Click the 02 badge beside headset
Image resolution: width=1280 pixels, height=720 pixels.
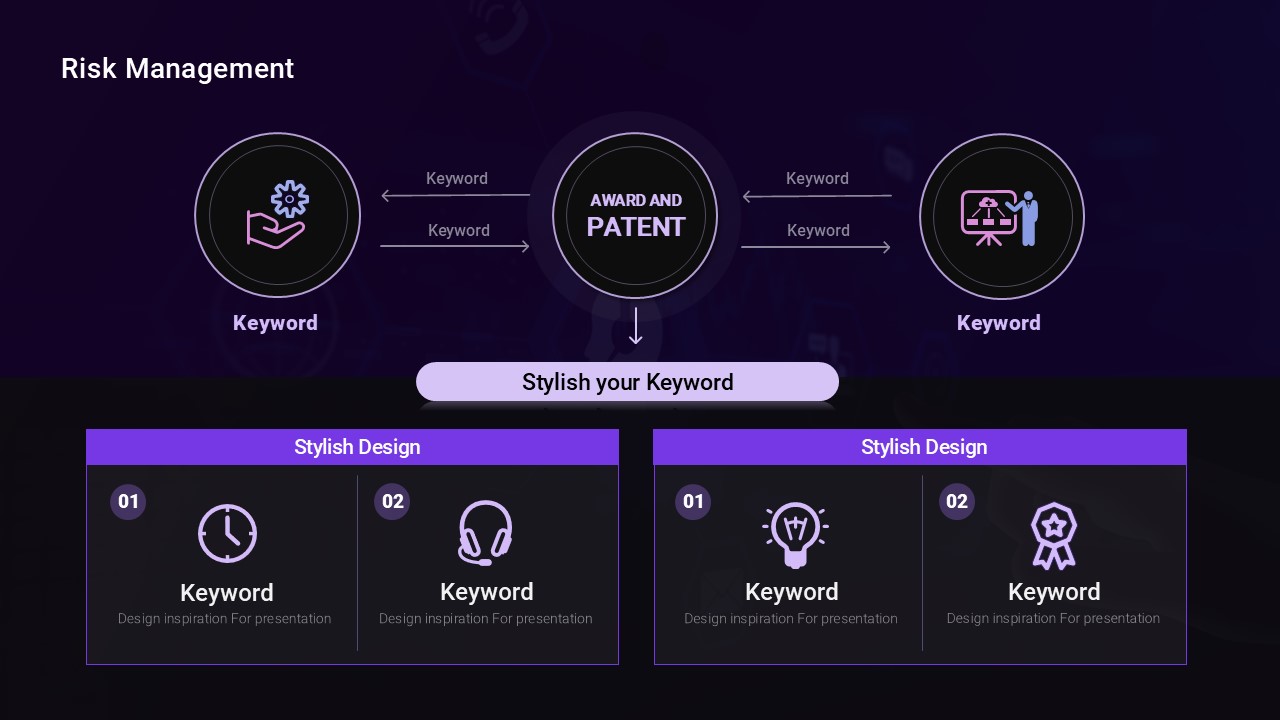[x=392, y=501]
